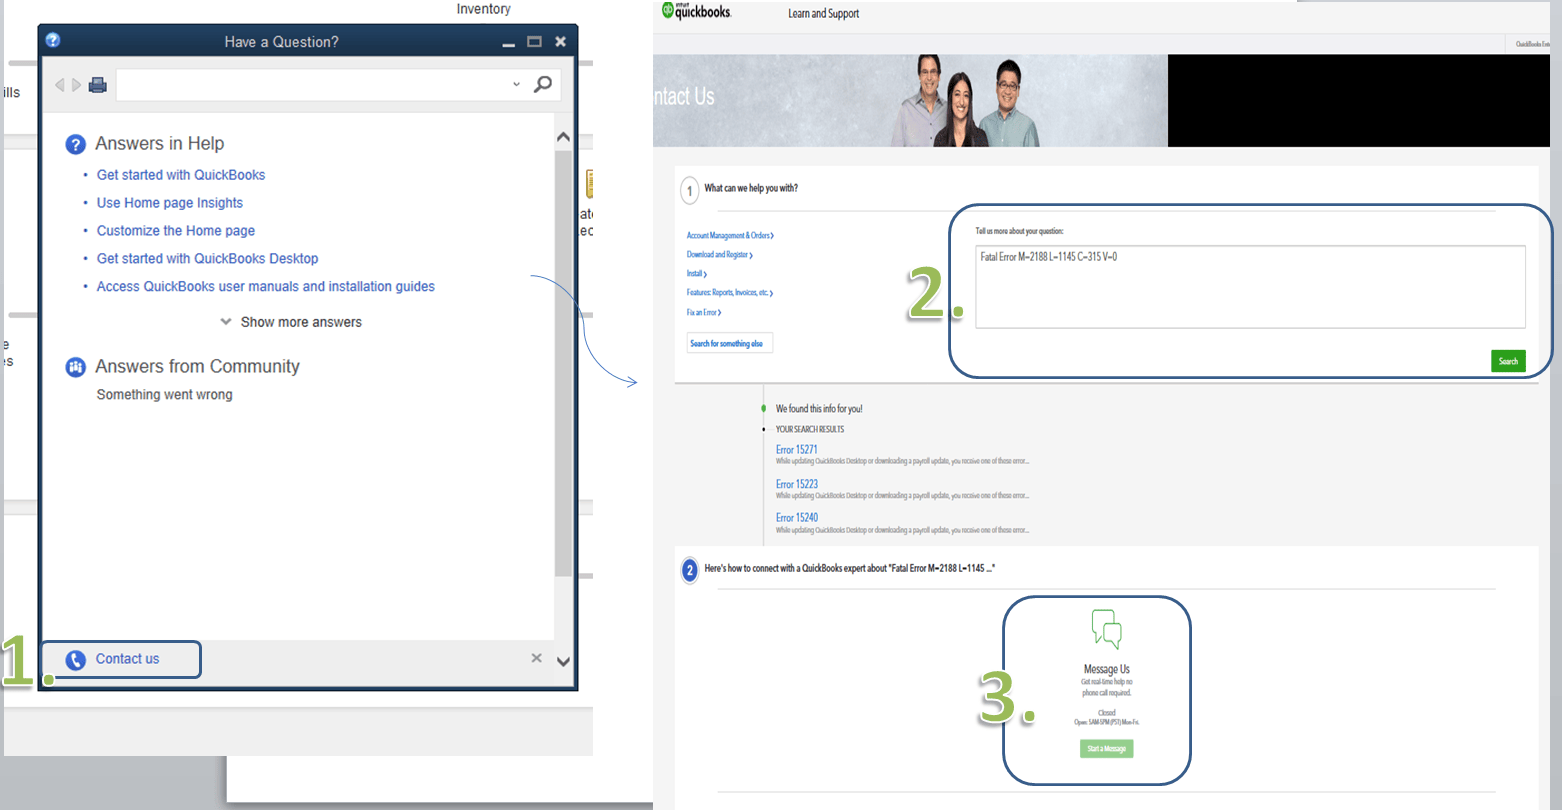Click the We found this info for you text

(819, 409)
